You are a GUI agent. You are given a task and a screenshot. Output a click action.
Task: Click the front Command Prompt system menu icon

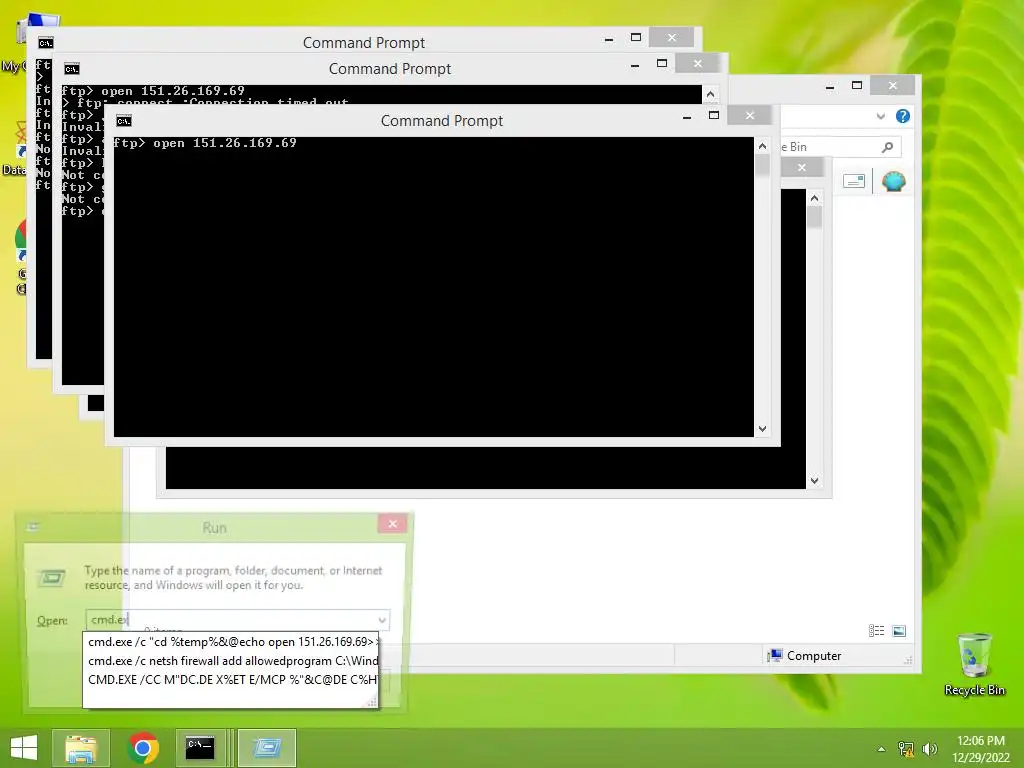coord(124,121)
